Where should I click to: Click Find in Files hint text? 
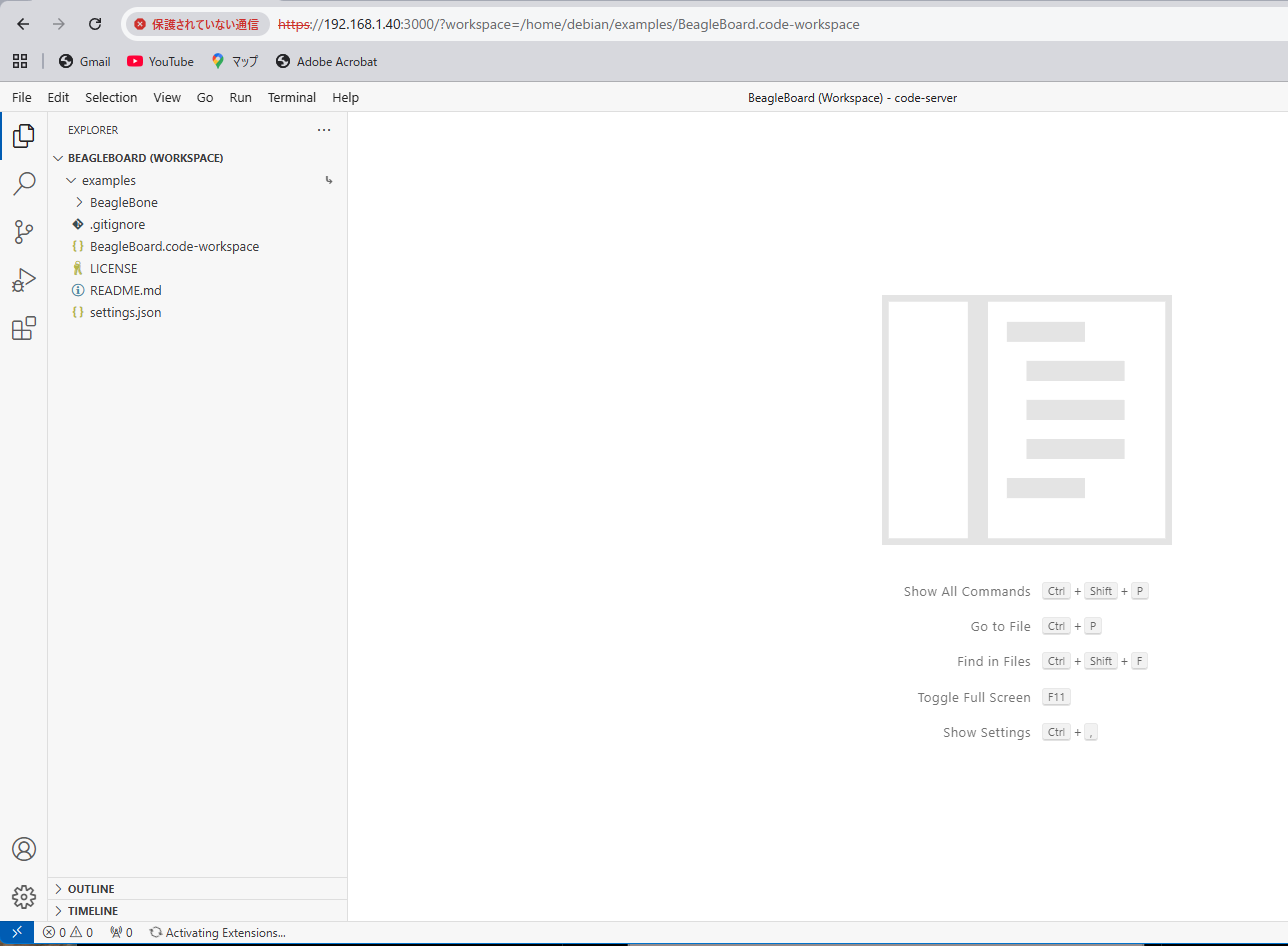point(994,661)
